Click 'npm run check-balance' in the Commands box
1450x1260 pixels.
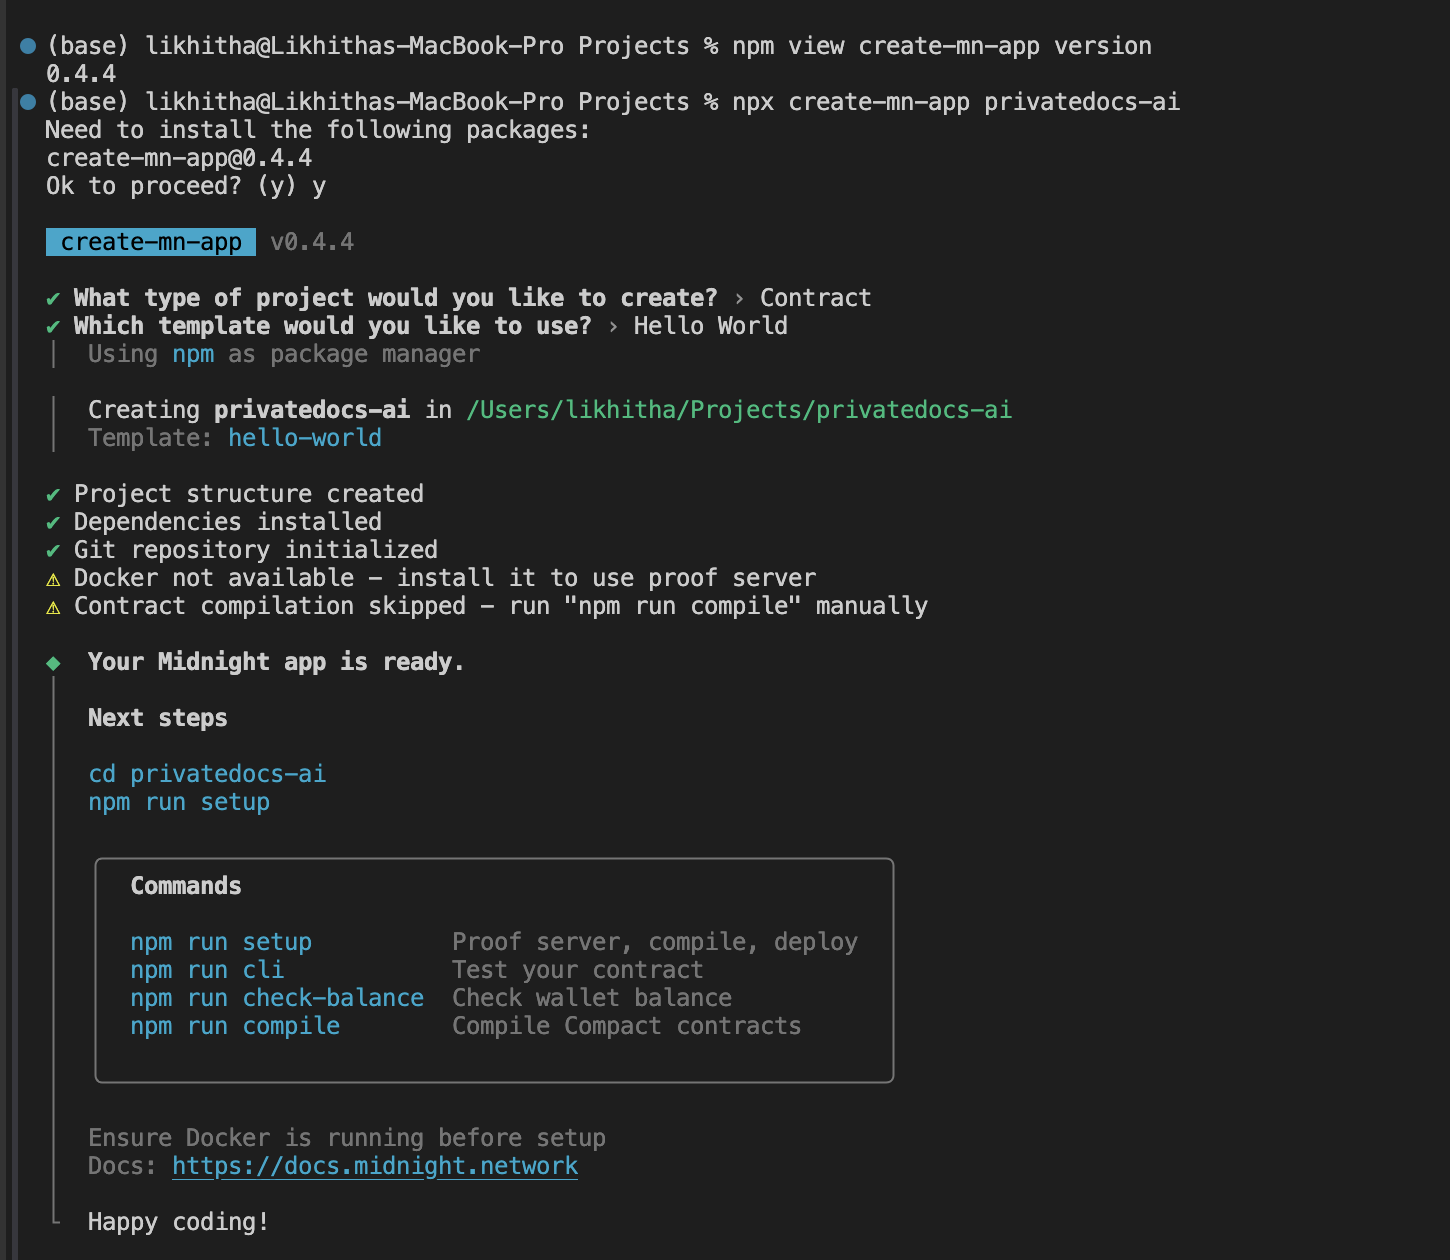[277, 998]
